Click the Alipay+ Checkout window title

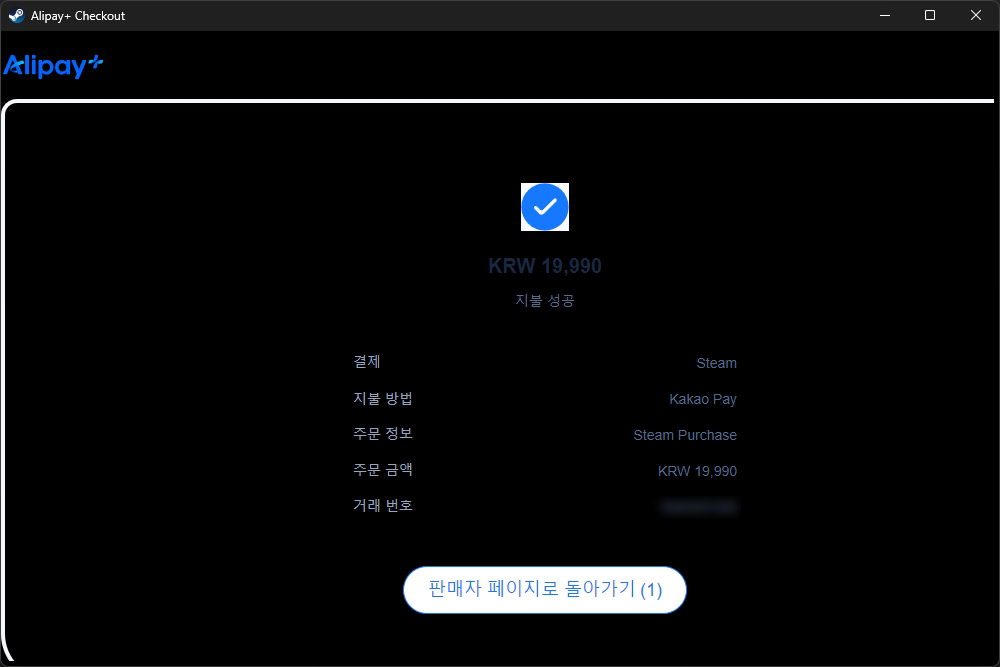78,16
